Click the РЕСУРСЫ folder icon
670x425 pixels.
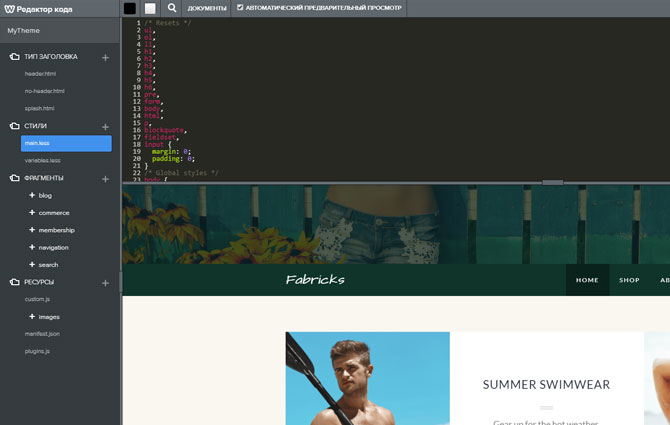tap(15, 282)
